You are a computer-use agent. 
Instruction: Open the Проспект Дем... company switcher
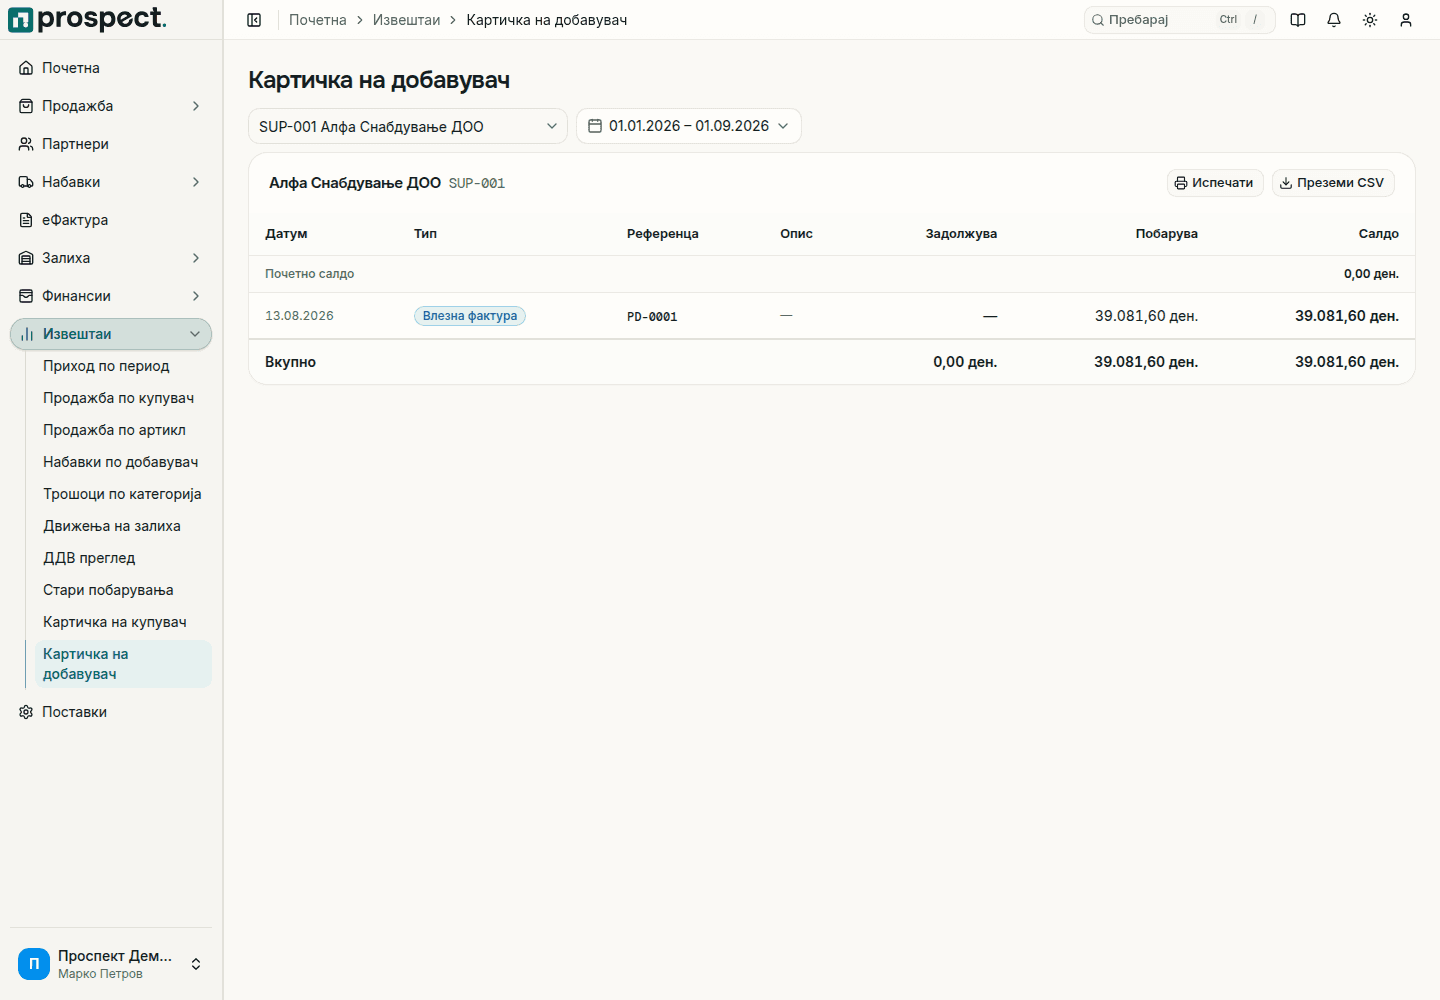tap(111, 964)
